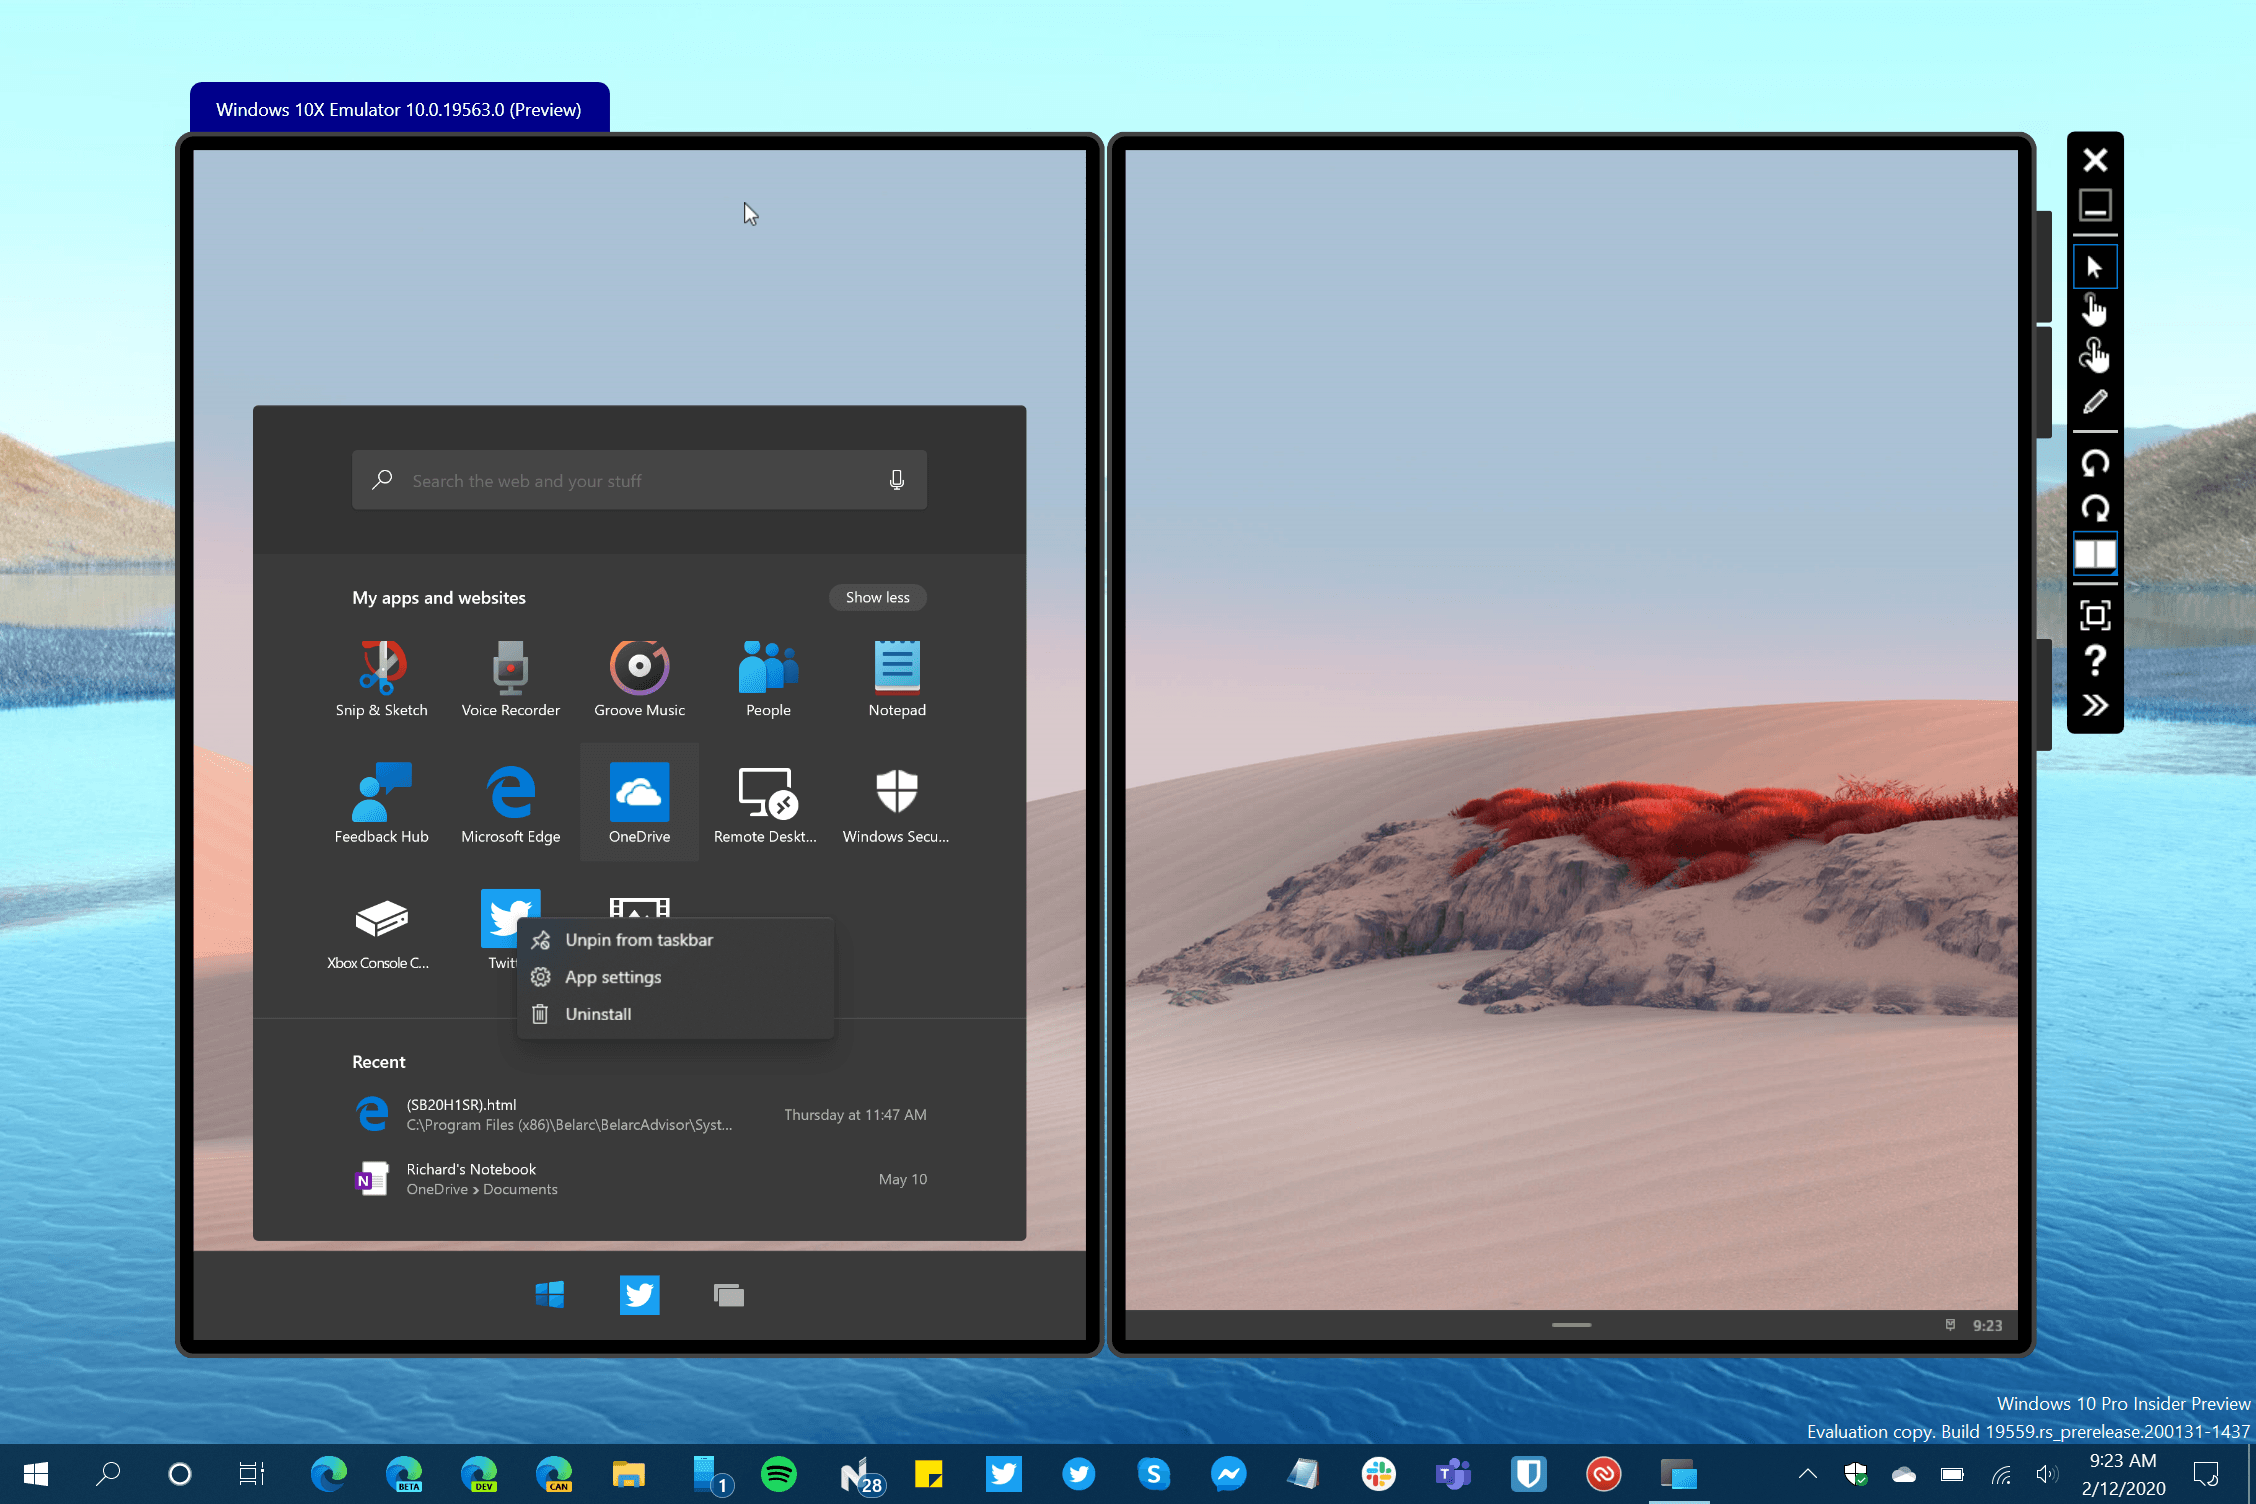Select Uninstall from the context menu
The width and height of the screenshot is (2256, 1504).
click(x=598, y=1014)
